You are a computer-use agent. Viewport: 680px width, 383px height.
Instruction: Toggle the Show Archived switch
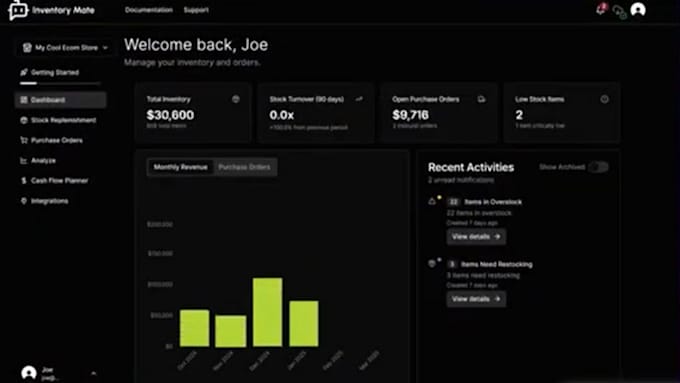[x=598, y=167]
